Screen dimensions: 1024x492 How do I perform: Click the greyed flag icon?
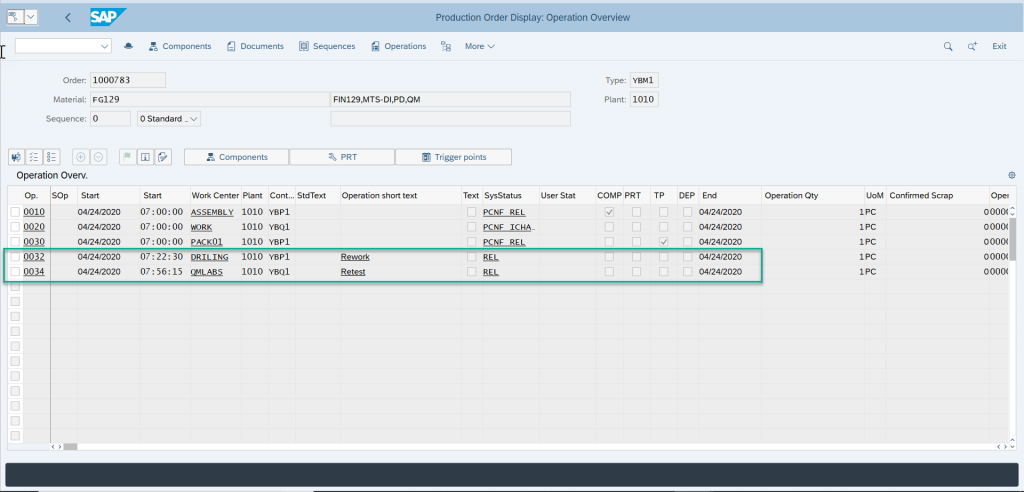(x=127, y=157)
